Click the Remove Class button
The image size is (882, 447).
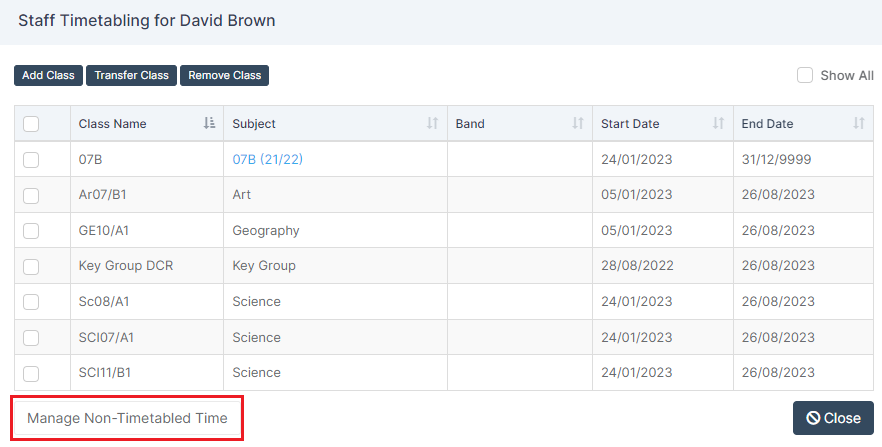click(224, 75)
